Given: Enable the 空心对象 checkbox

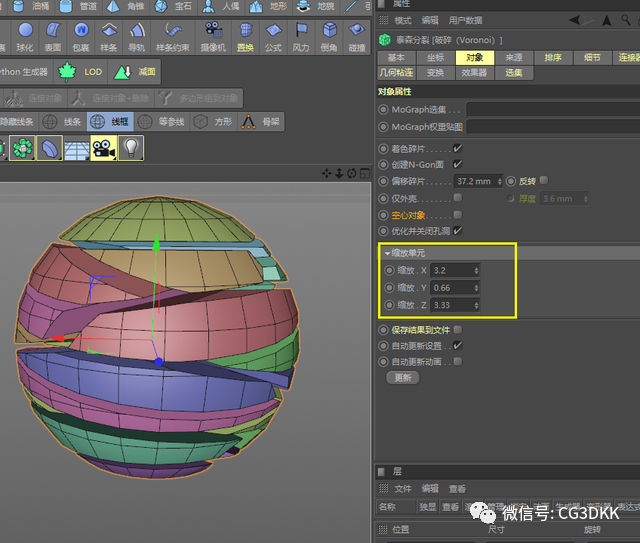Looking at the screenshot, I should 458,215.
